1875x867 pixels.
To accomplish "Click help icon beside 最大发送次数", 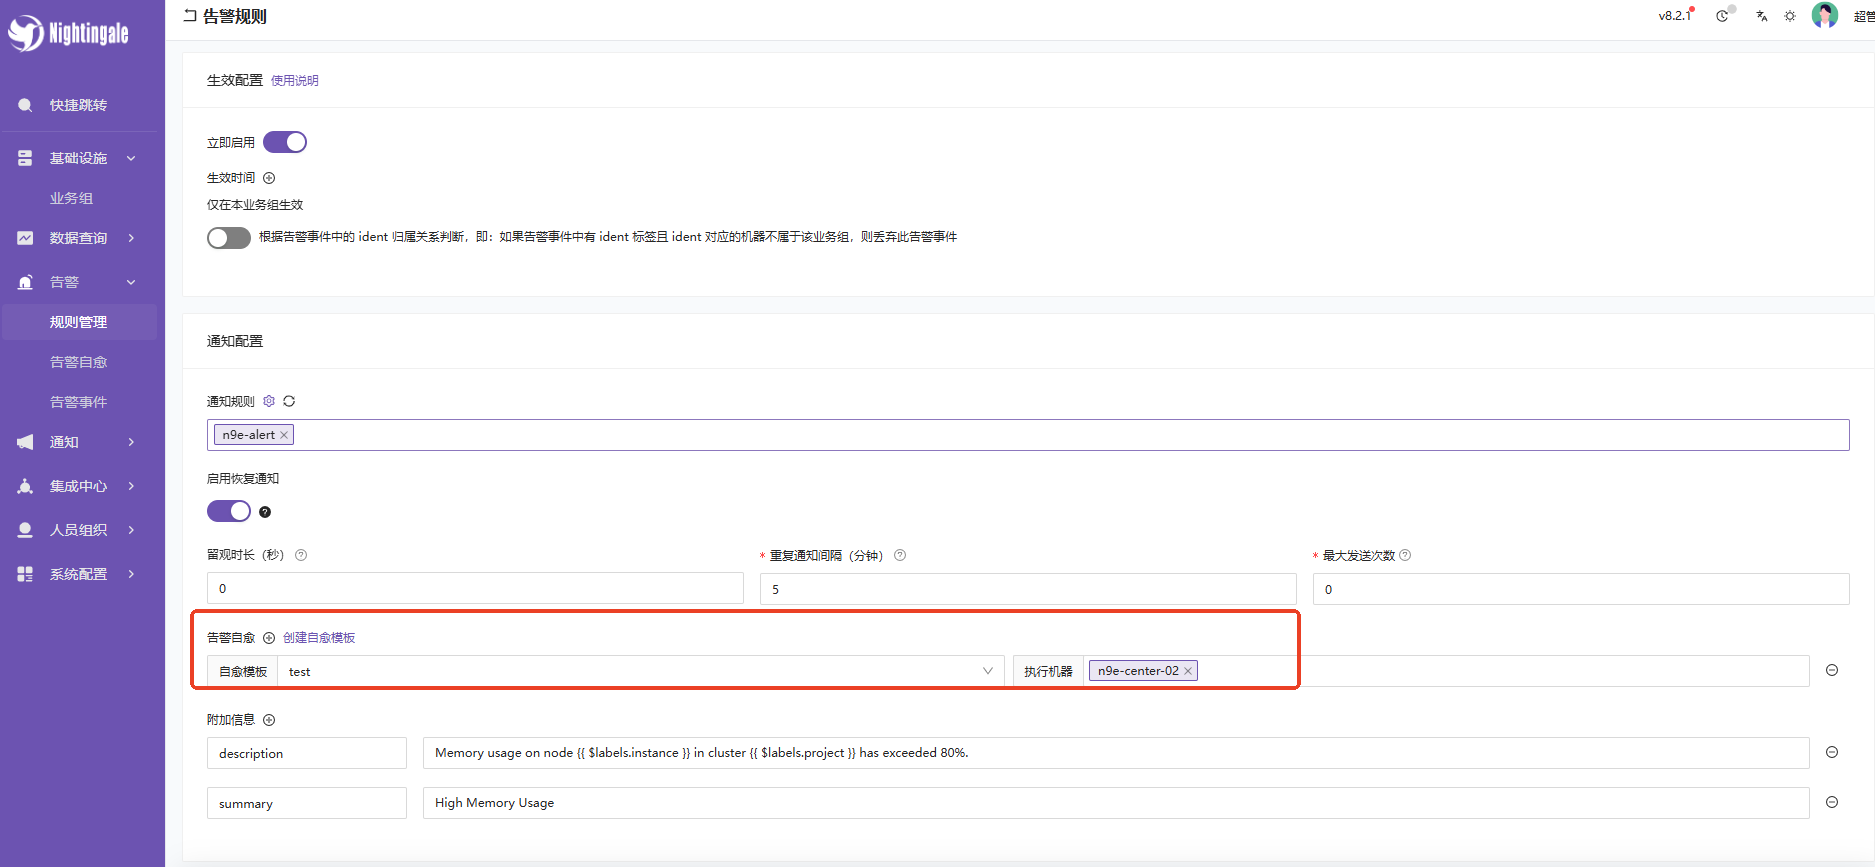I will tap(1405, 555).
